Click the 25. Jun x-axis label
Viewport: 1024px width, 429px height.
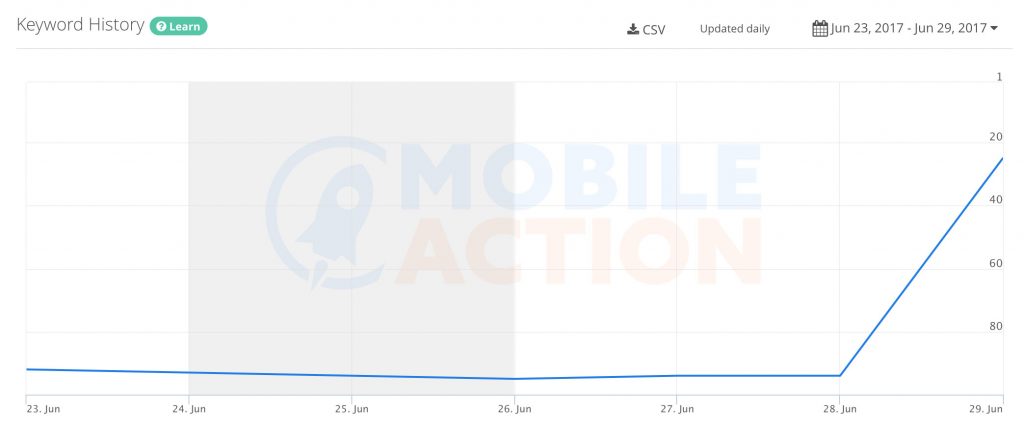coord(351,408)
